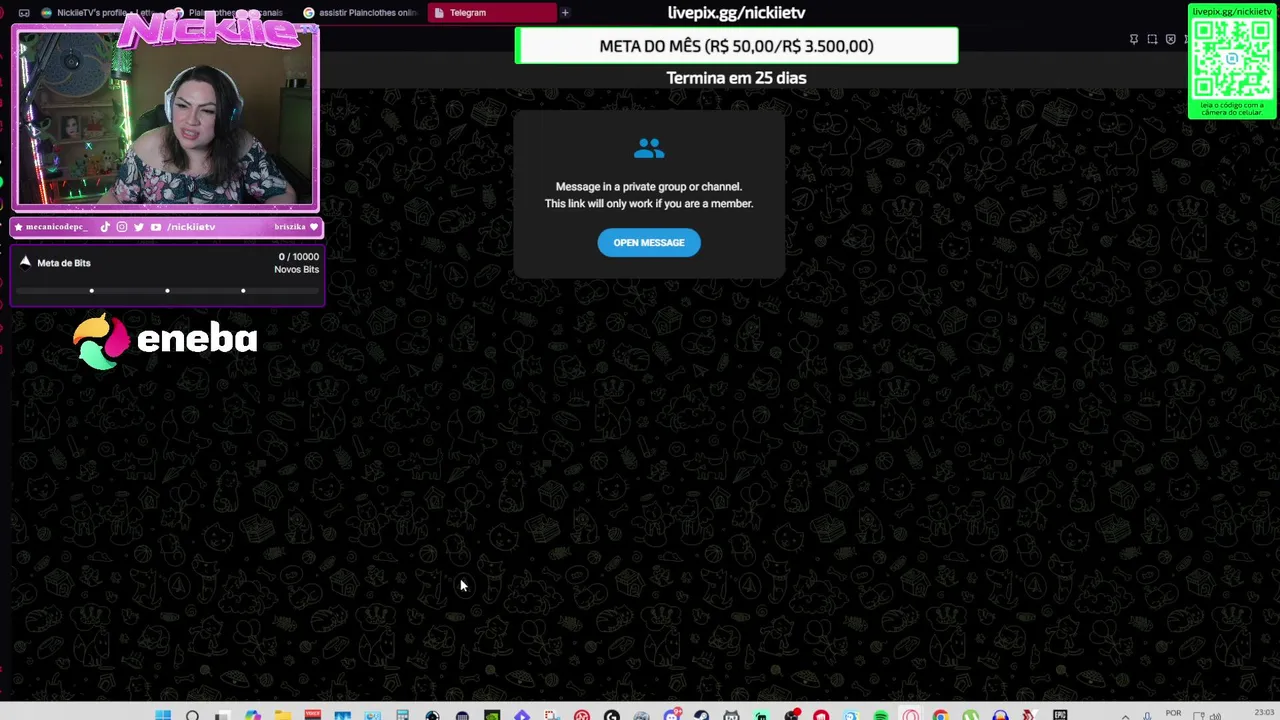
Task: Click the snapshot capture icon in browser toolbar
Action: pos(1152,39)
